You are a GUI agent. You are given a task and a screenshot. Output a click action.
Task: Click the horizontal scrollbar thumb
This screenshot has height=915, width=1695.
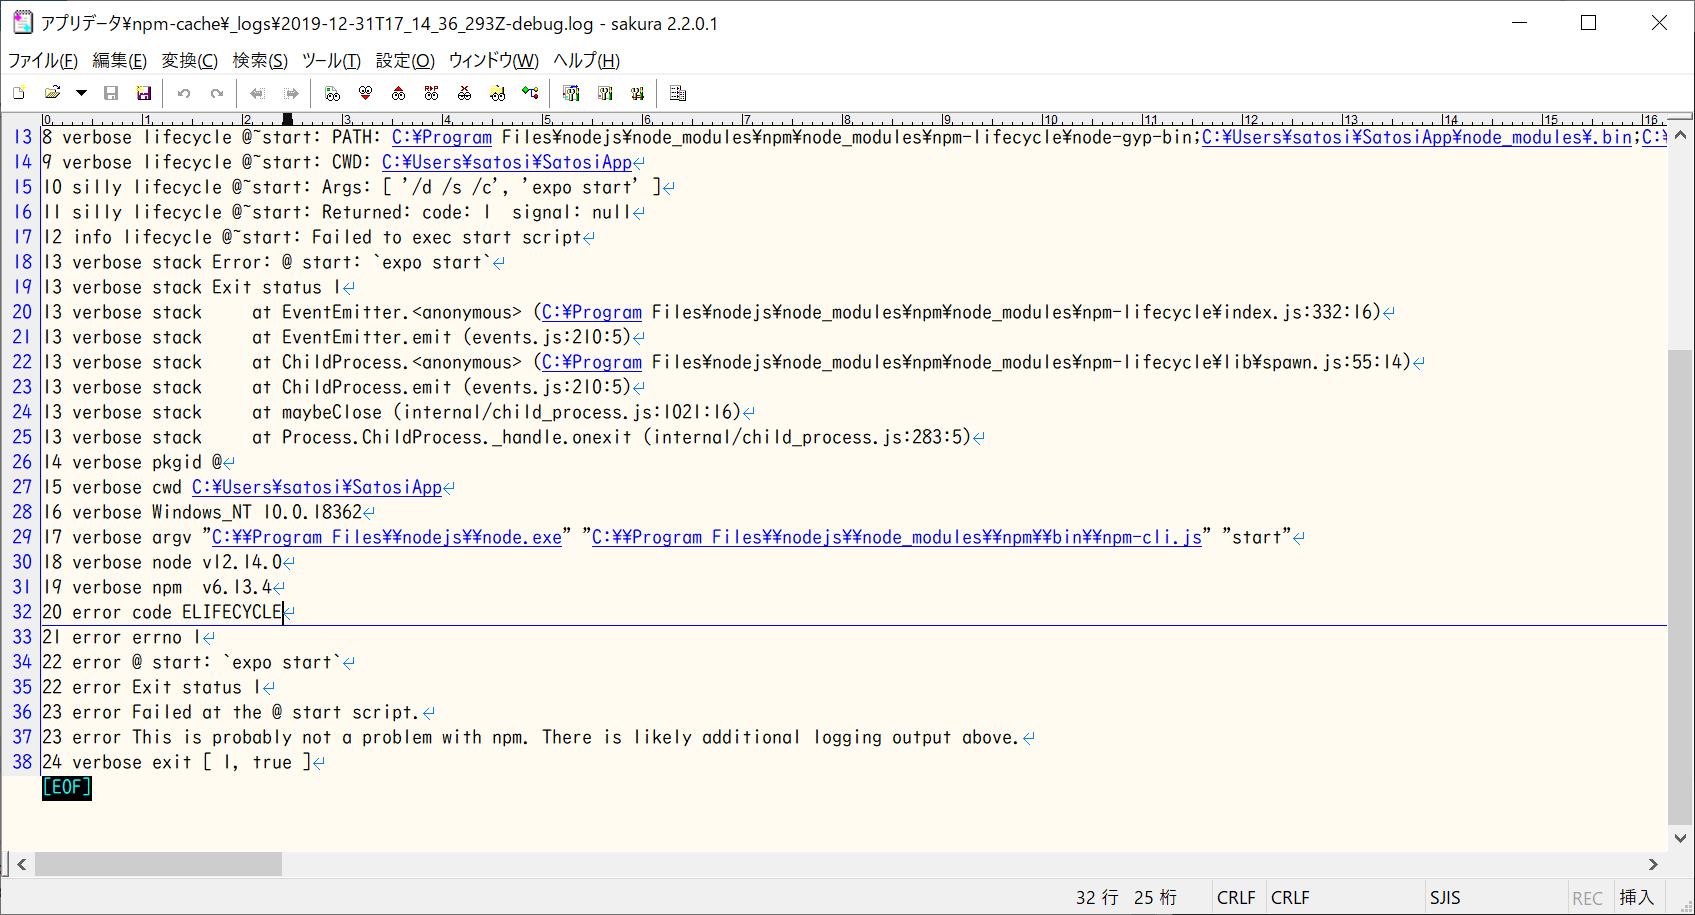[158, 864]
